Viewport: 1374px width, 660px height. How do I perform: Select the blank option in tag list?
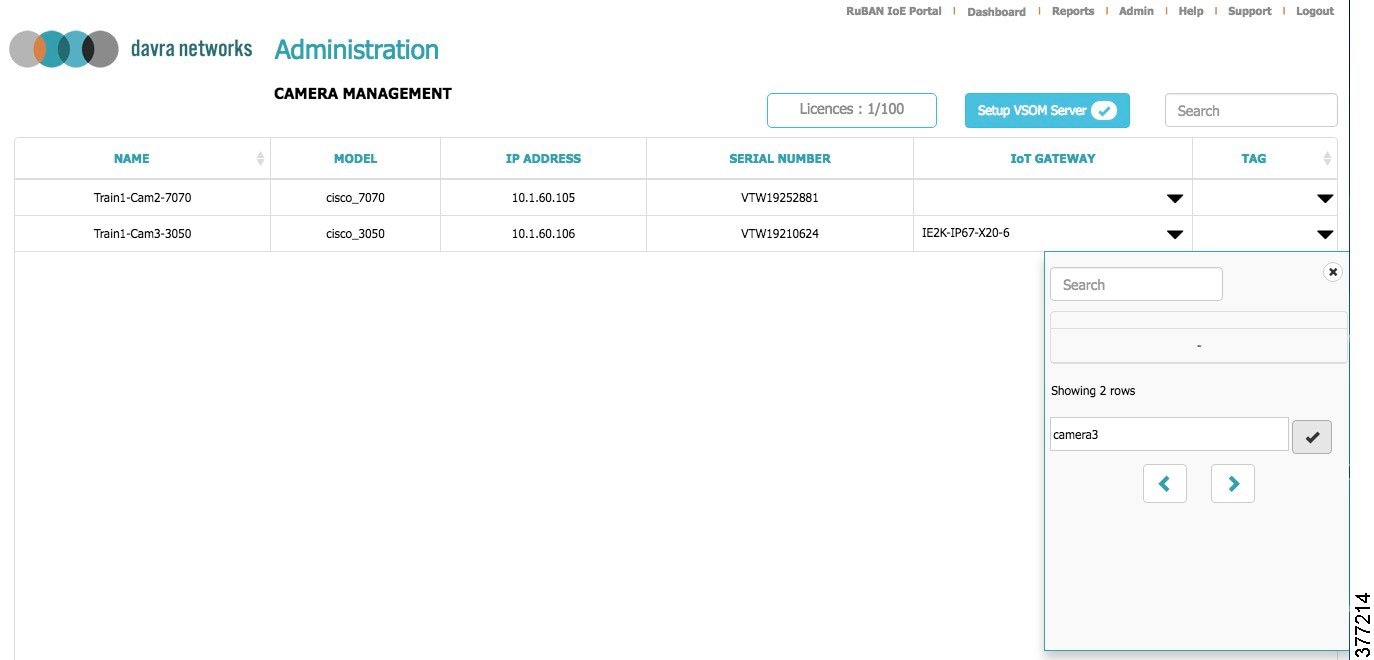click(x=1198, y=320)
